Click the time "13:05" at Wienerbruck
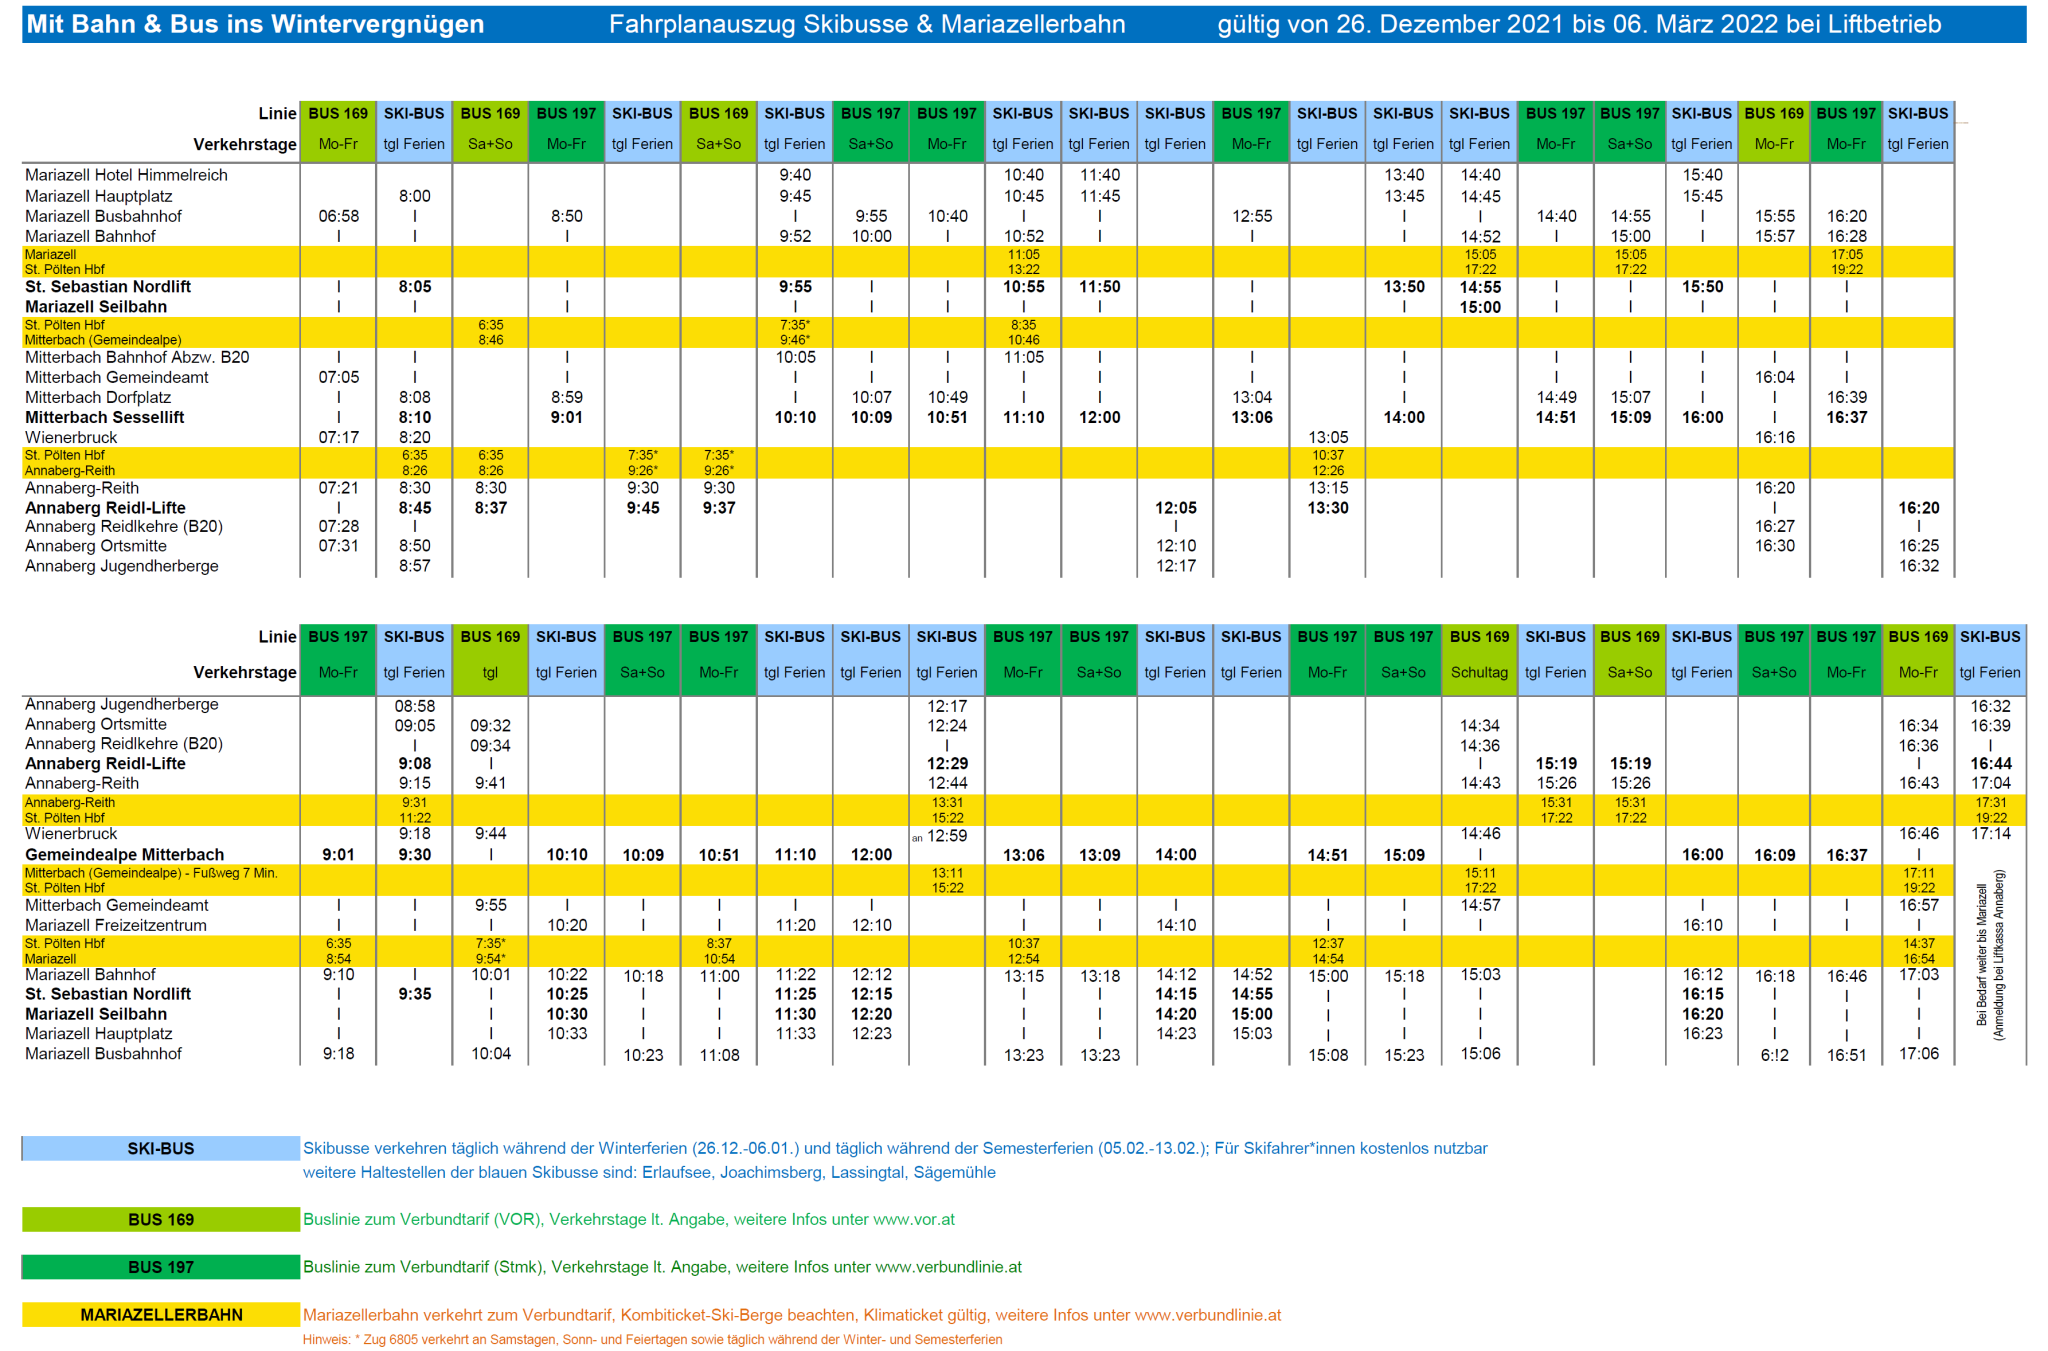The width and height of the screenshot is (2048, 1351). pos(1328,437)
